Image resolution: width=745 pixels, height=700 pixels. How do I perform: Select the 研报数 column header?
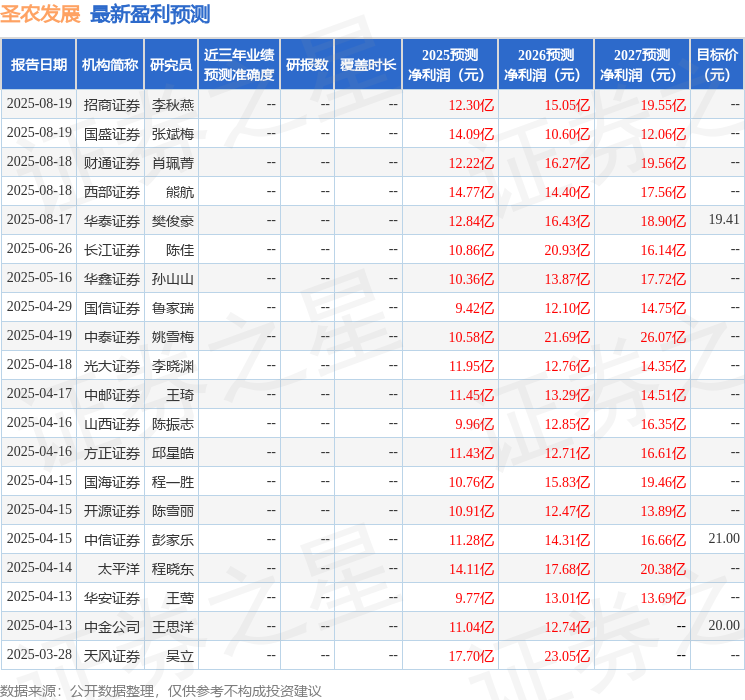coord(307,64)
